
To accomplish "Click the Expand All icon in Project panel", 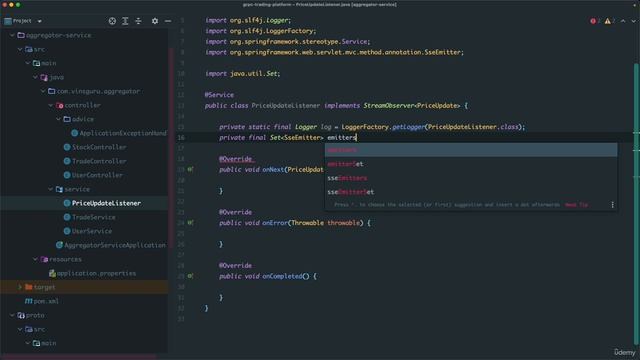I will click(x=125, y=21).
